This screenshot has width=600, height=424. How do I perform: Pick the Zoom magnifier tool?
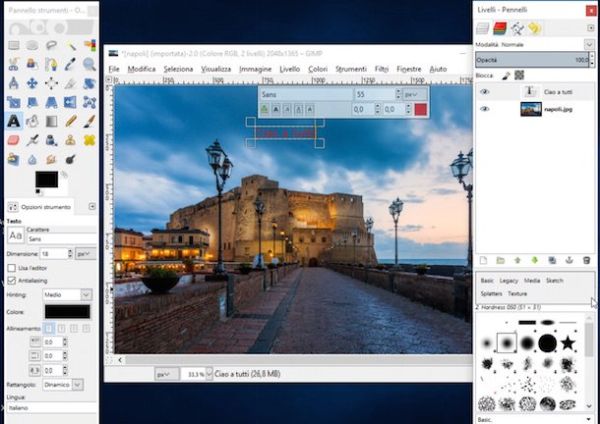coord(89,64)
